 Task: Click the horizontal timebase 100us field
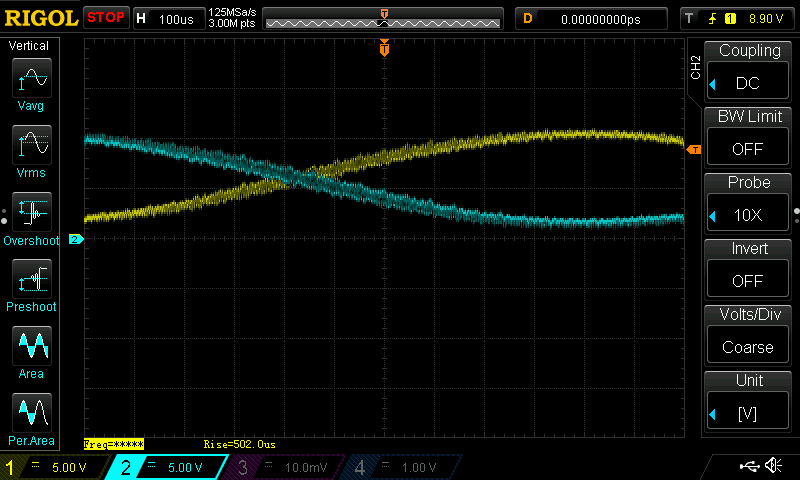pyautogui.click(x=176, y=19)
